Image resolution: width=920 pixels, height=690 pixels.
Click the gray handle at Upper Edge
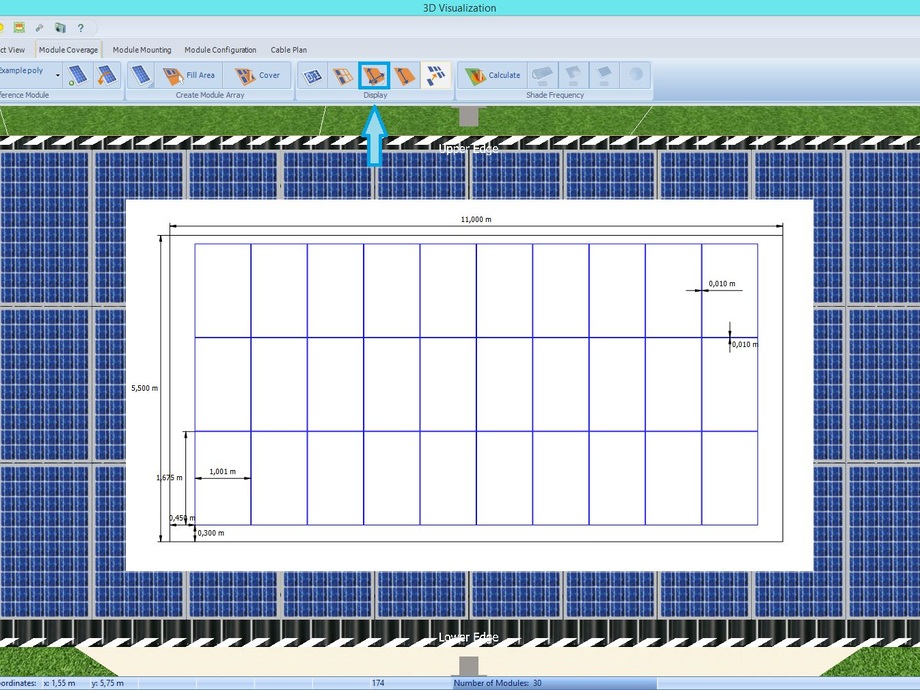[468, 116]
